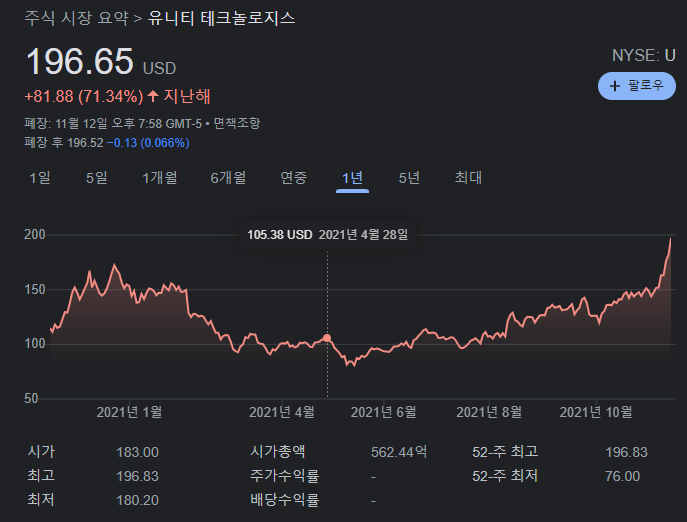Select the 1일 time range tab
Screen dimensions: 687x522
40,178
